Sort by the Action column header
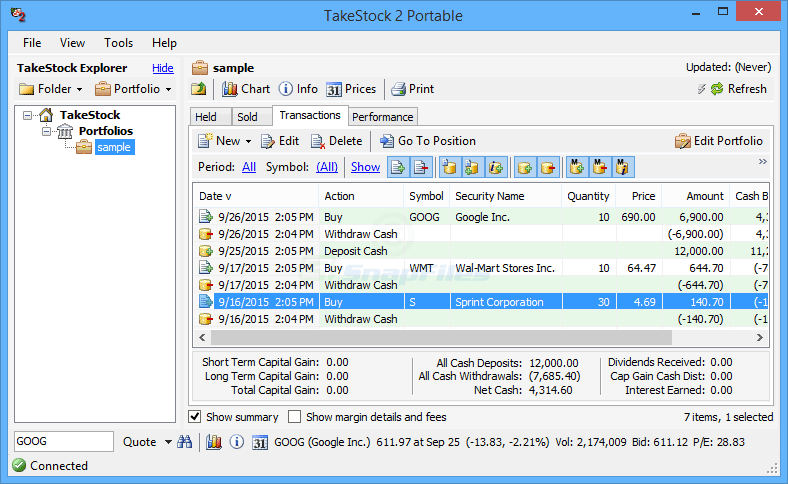The image size is (788, 484). [361, 196]
